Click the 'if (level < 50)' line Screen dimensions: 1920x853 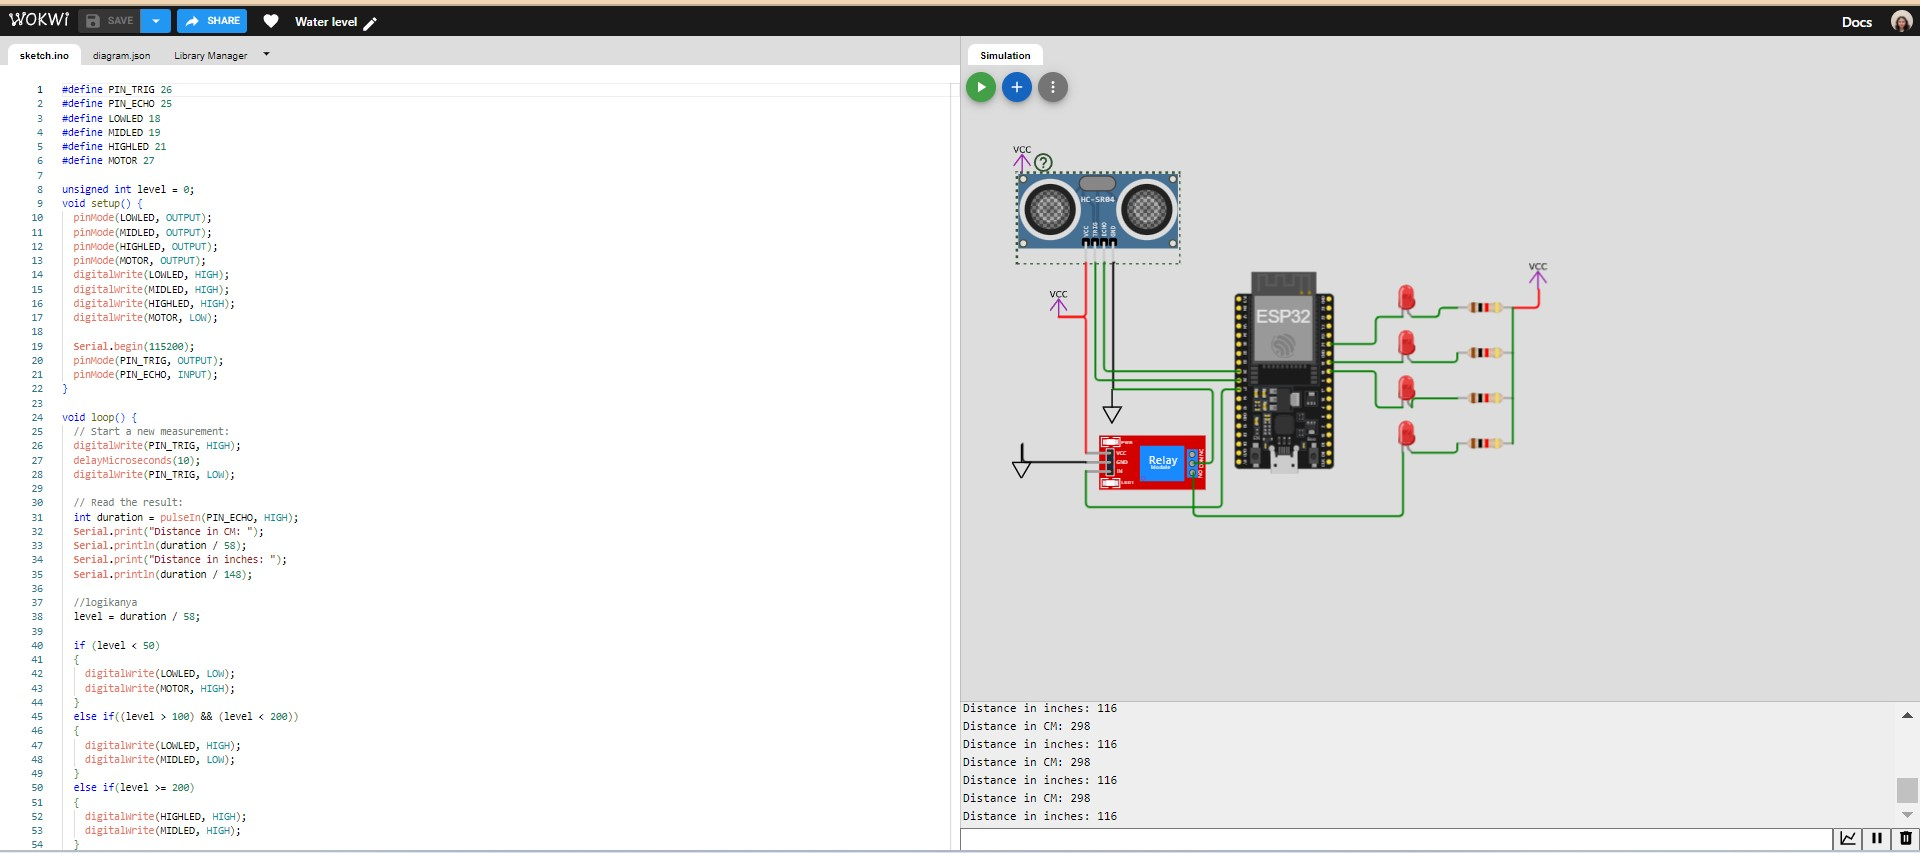[x=116, y=646]
